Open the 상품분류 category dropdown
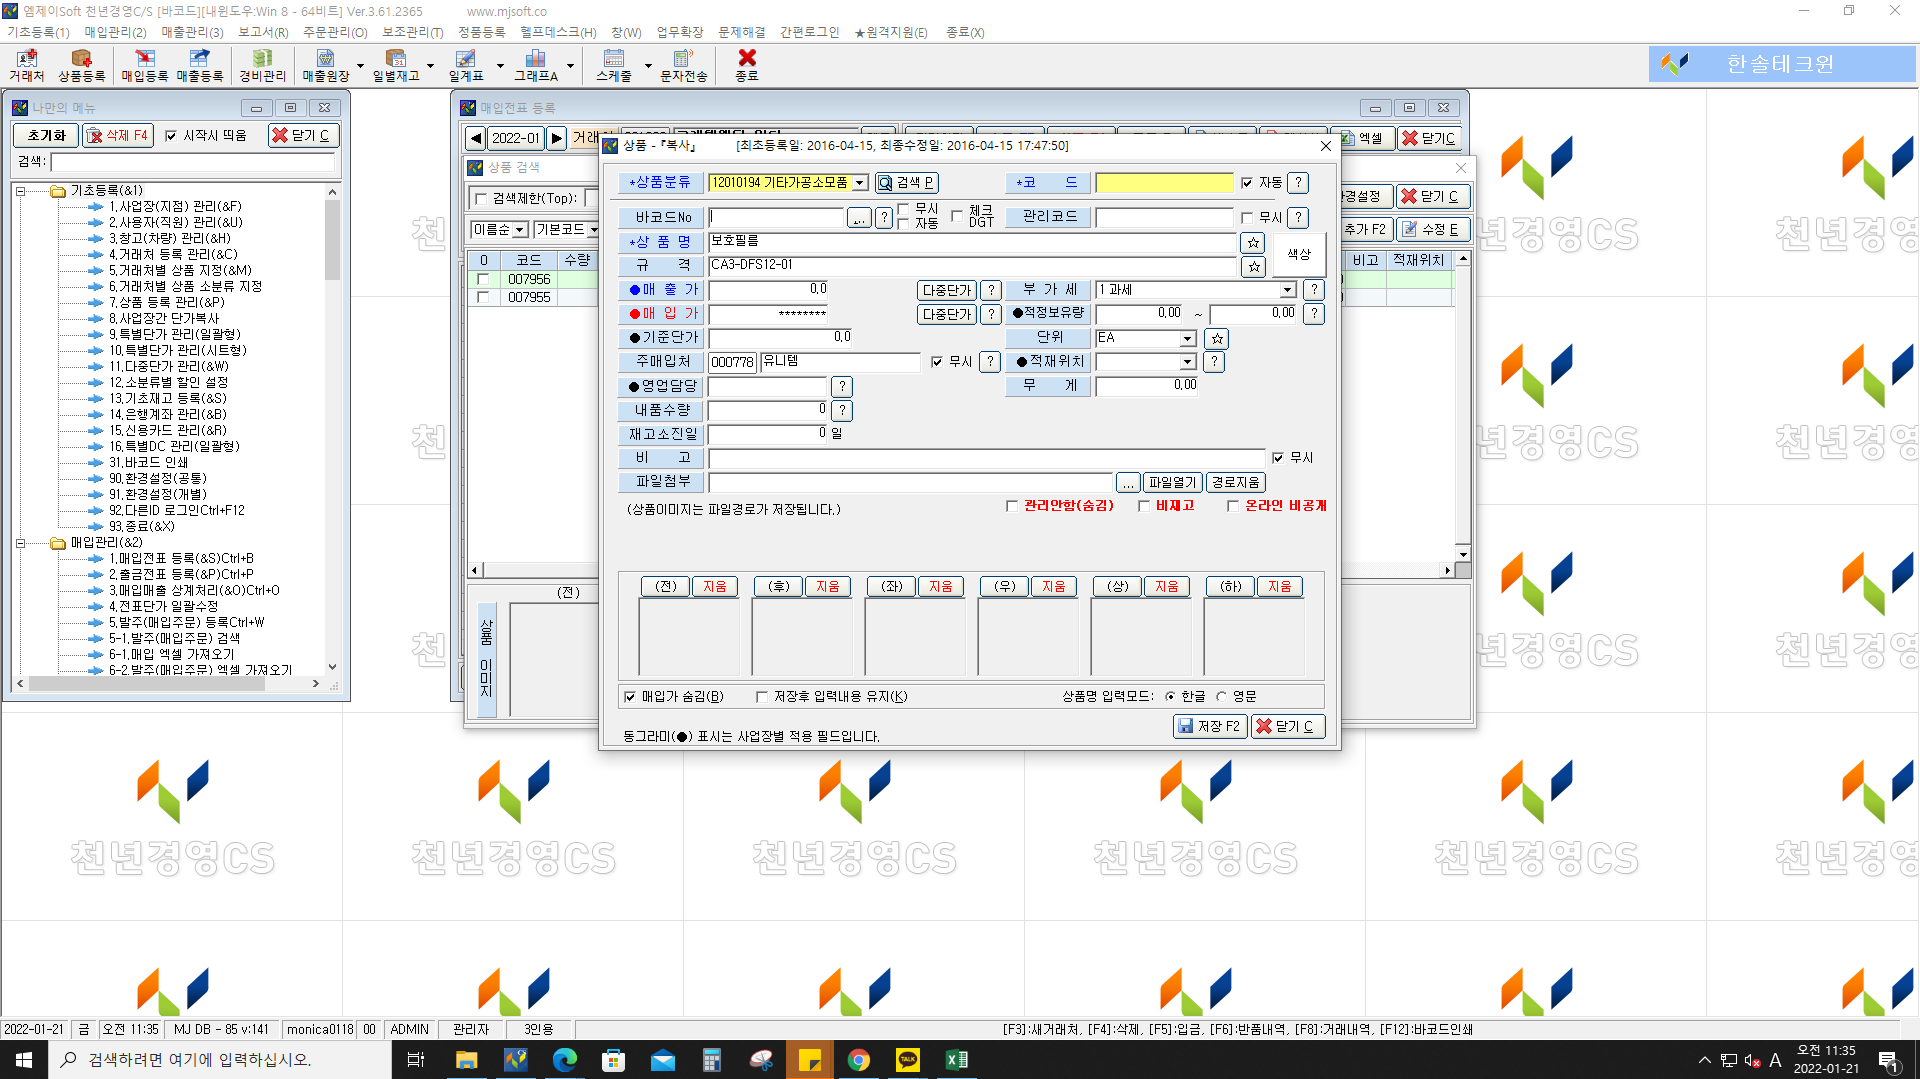Screen dimensions: 1920x1079 tap(860, 183)
